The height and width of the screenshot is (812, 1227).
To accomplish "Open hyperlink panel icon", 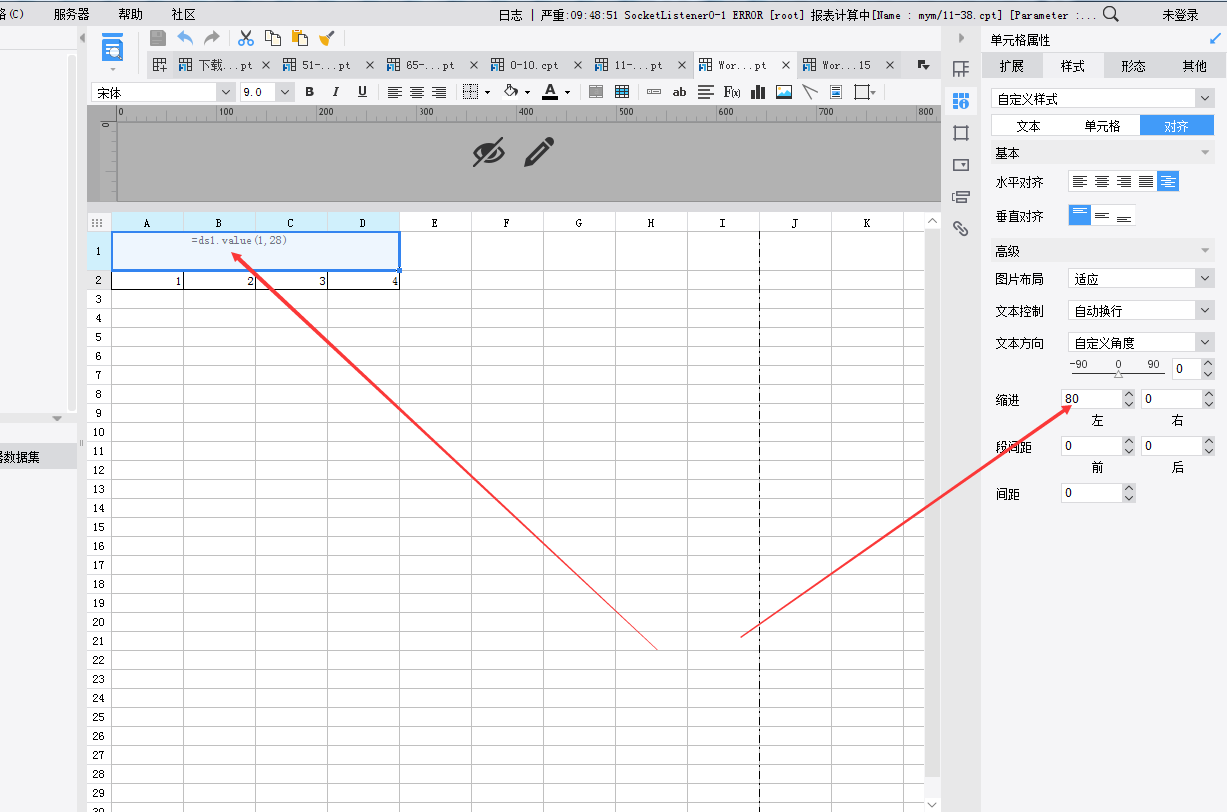I will click(961, 229).
